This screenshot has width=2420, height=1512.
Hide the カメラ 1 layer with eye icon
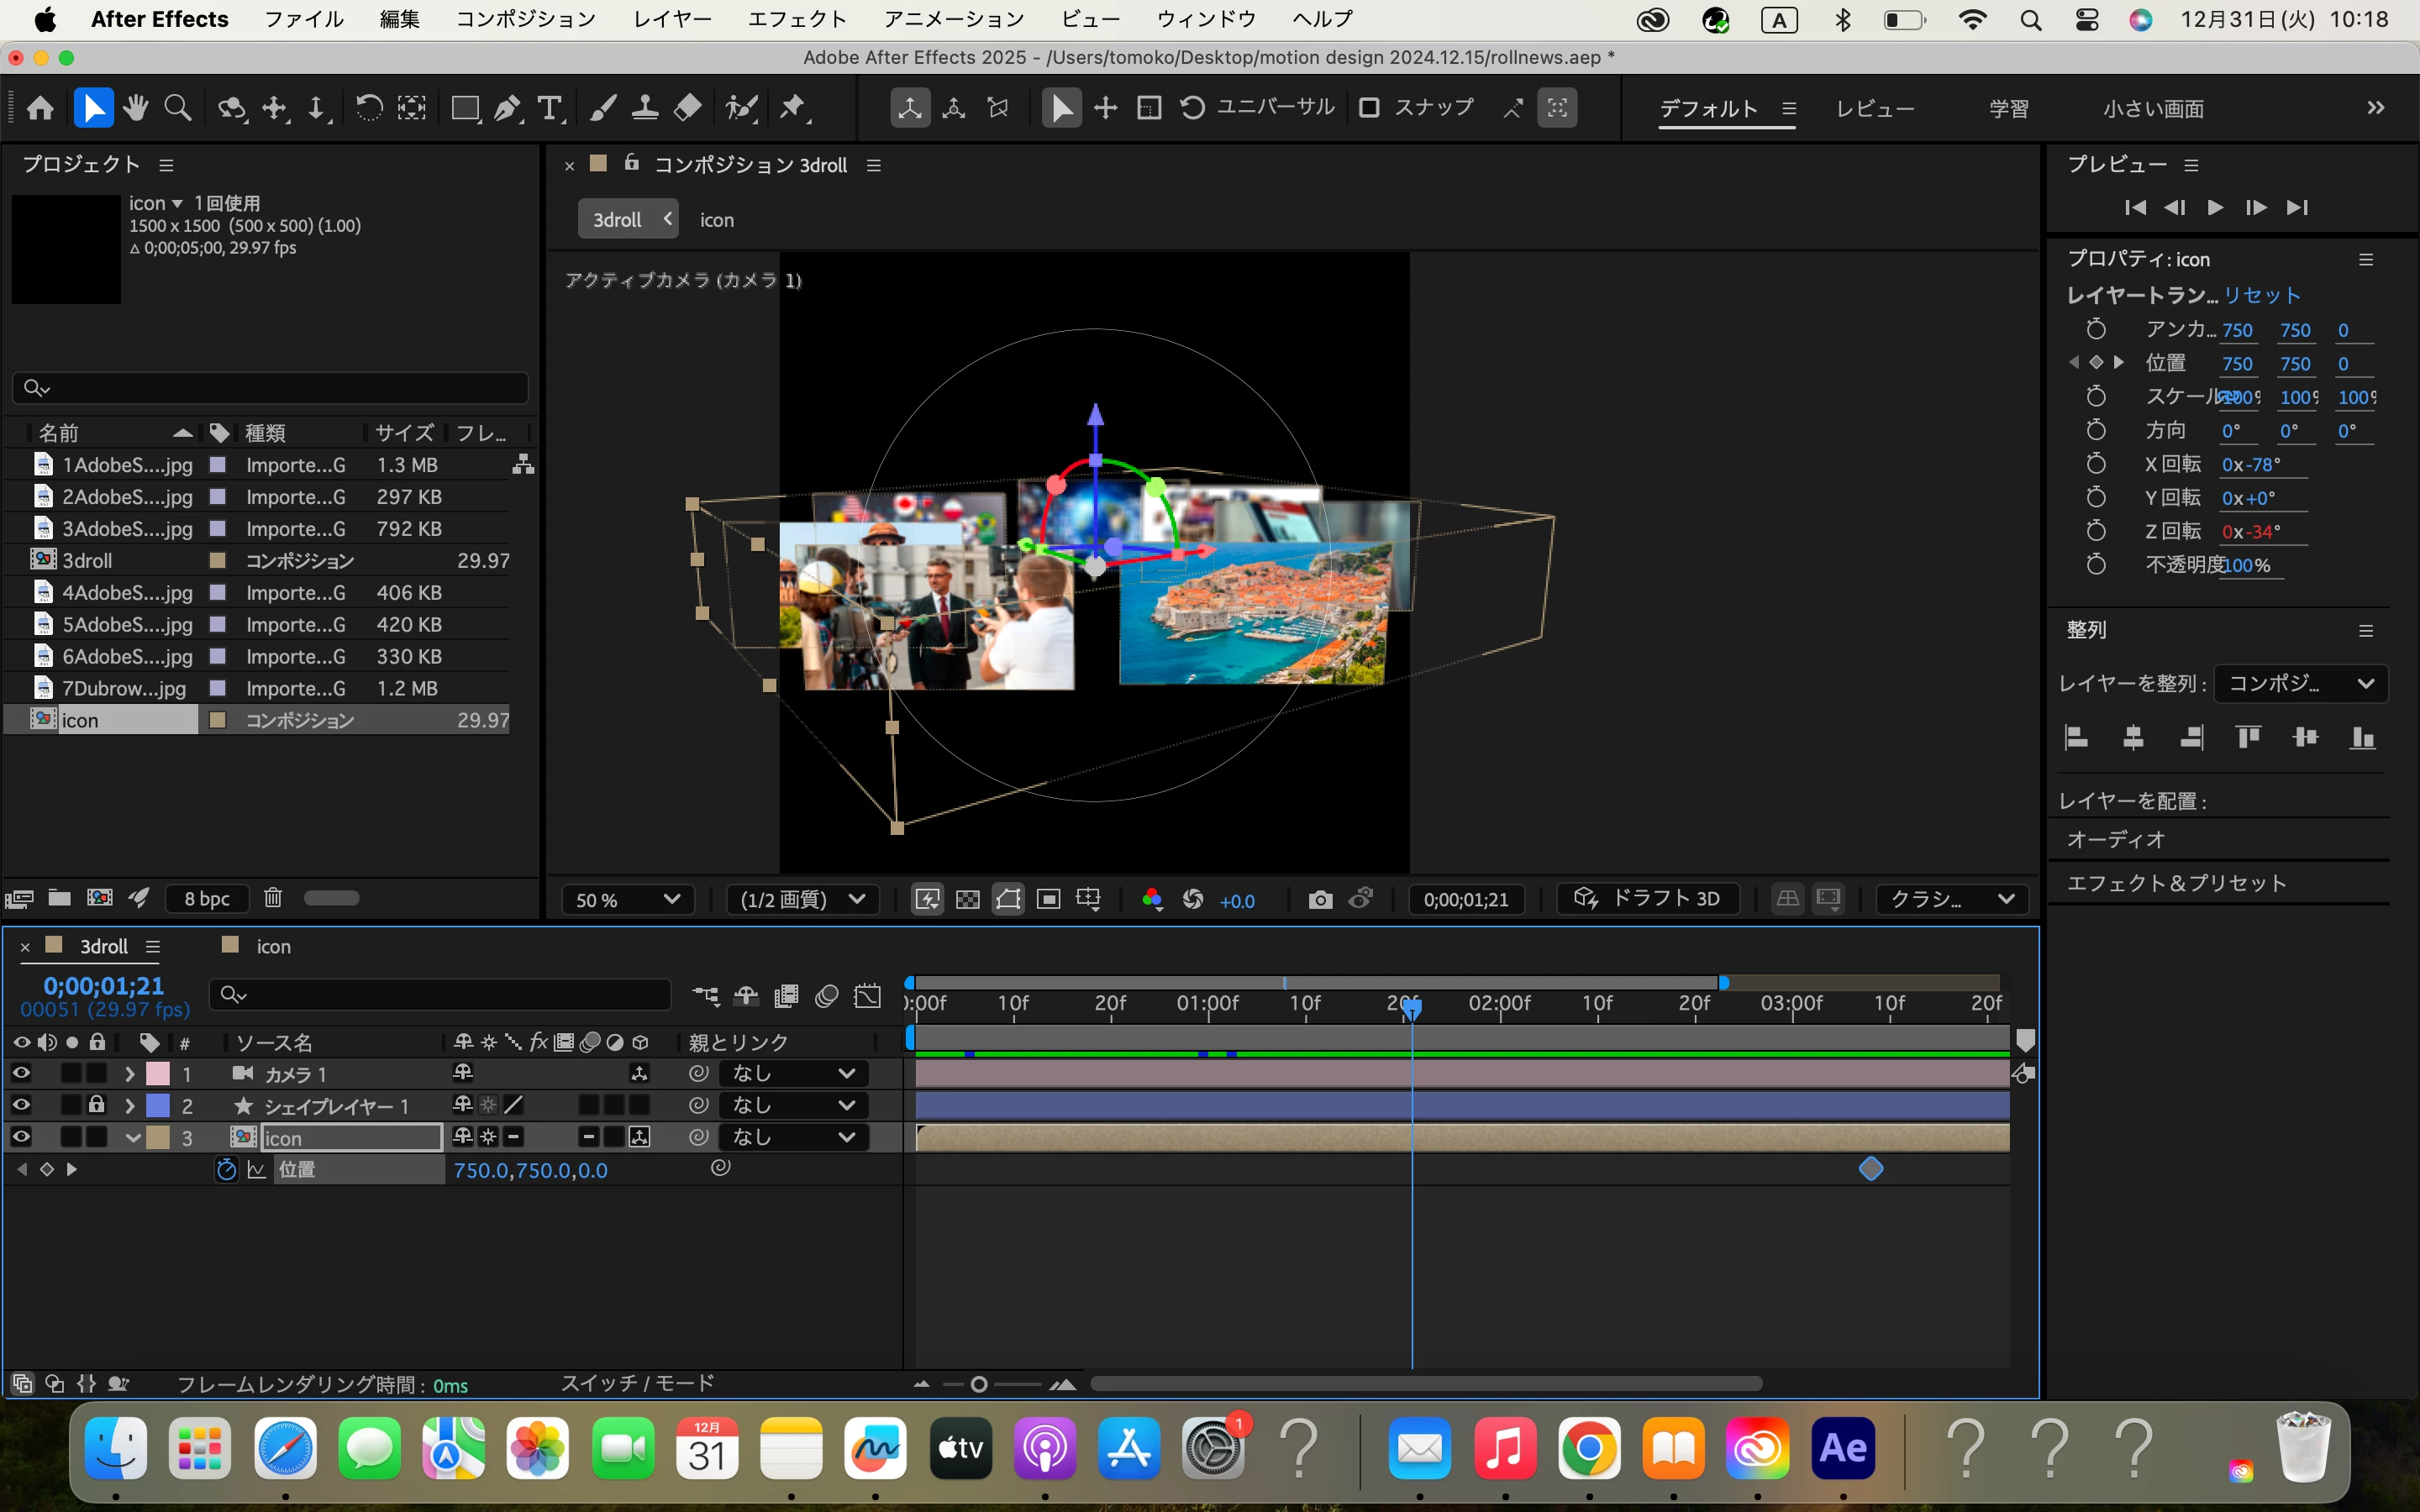21,1073
